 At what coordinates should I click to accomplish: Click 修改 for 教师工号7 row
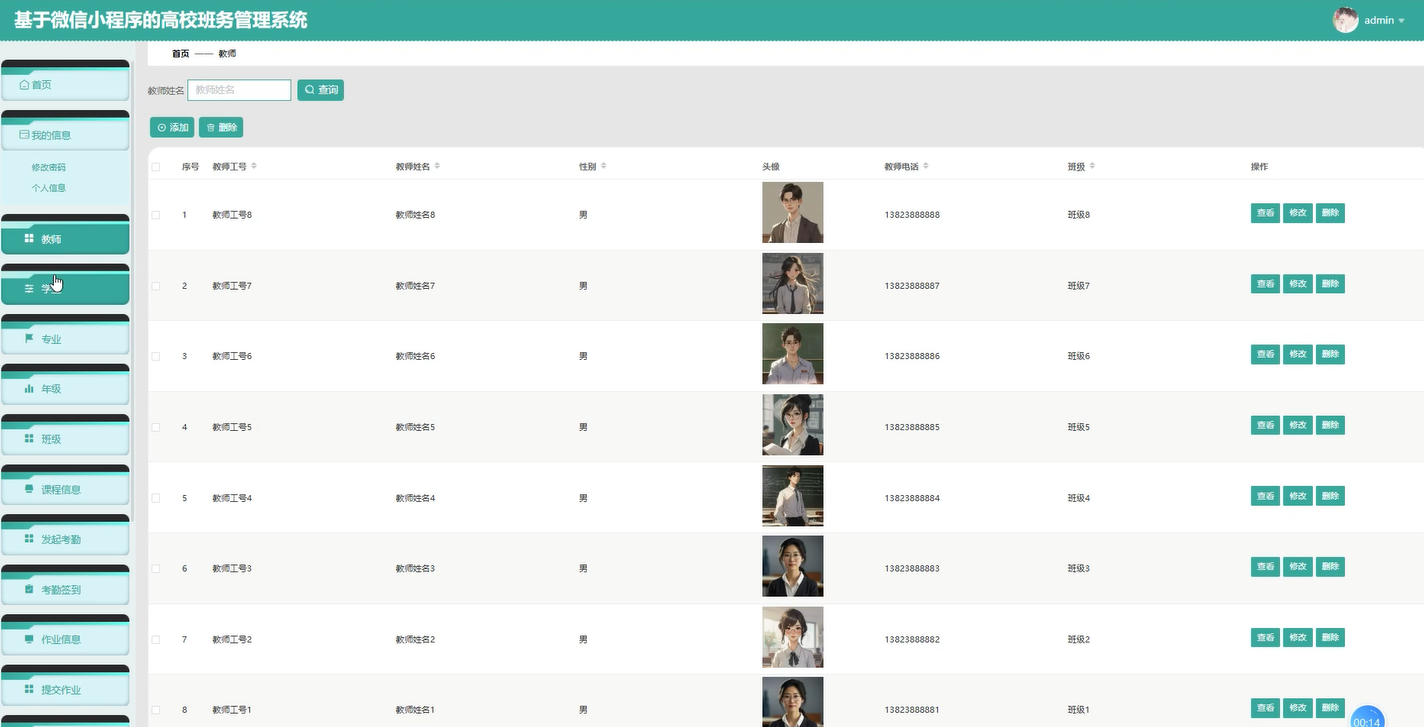1298,284
